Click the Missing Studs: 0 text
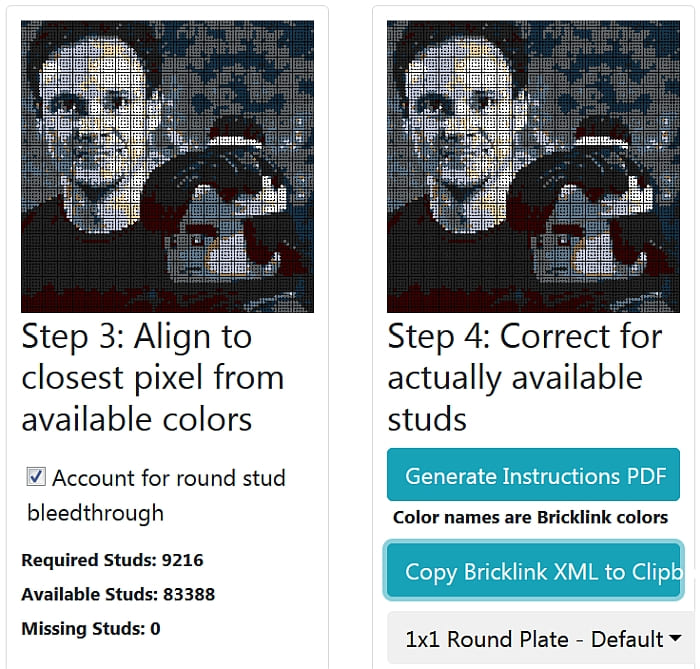 (x=91, y=628)
